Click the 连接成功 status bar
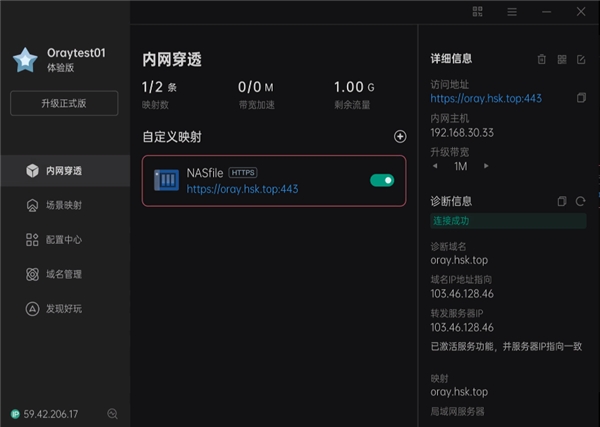The width and height of the screenshot is (600, 427). [508, 221]
